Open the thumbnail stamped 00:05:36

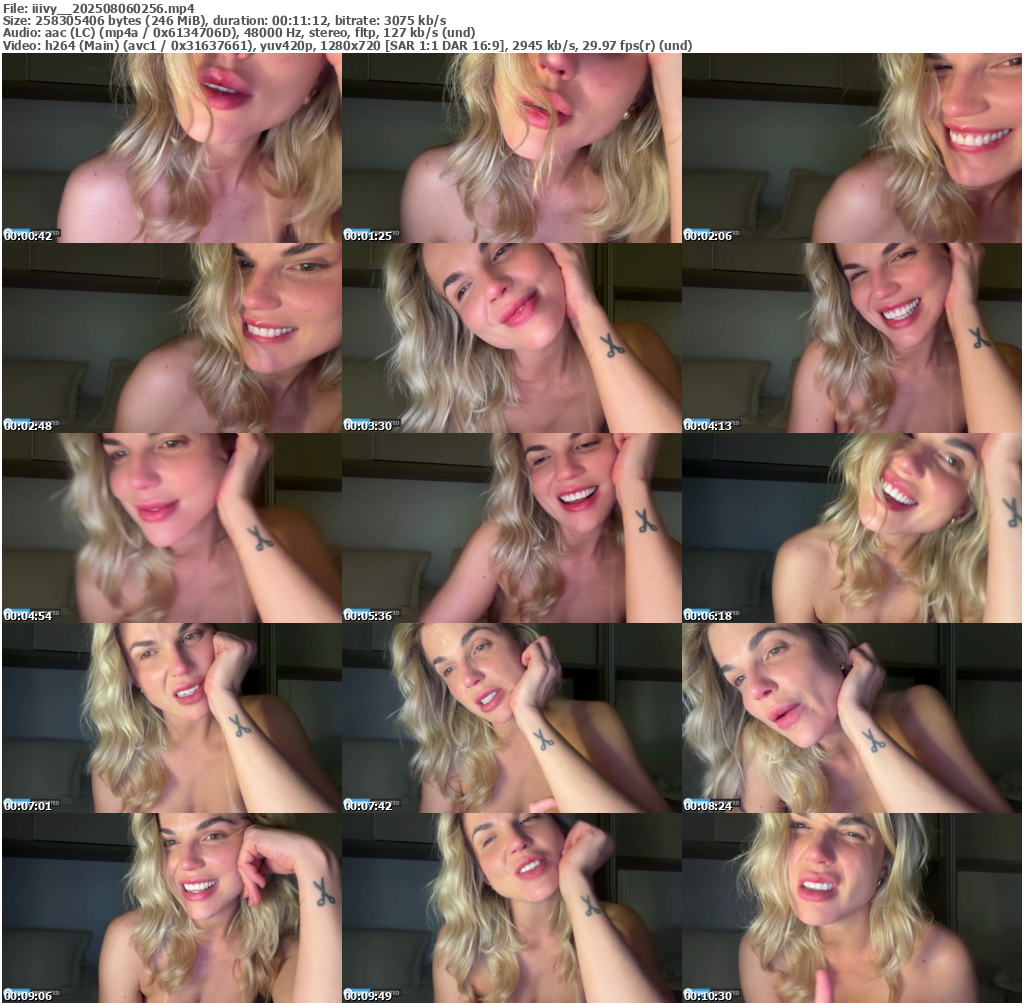(x=511, y=528)
